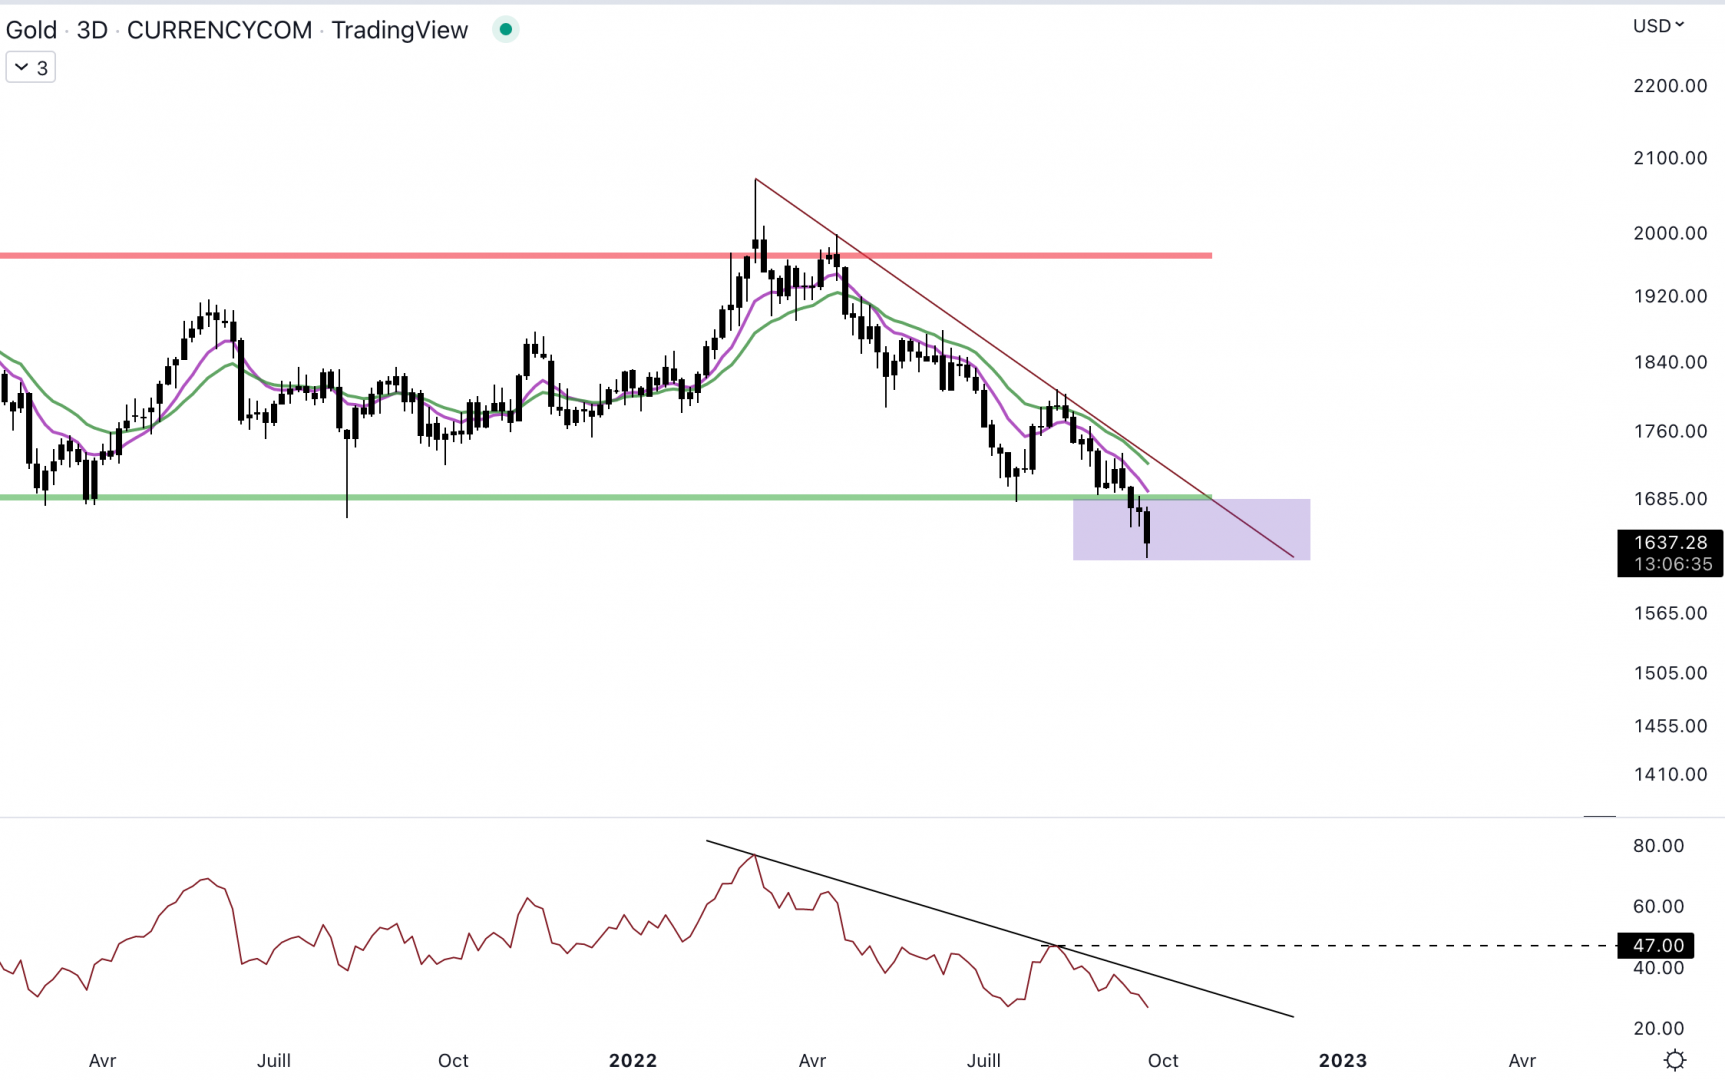
Task: Click the 3D interval label
Action: [x=92, y=30]
